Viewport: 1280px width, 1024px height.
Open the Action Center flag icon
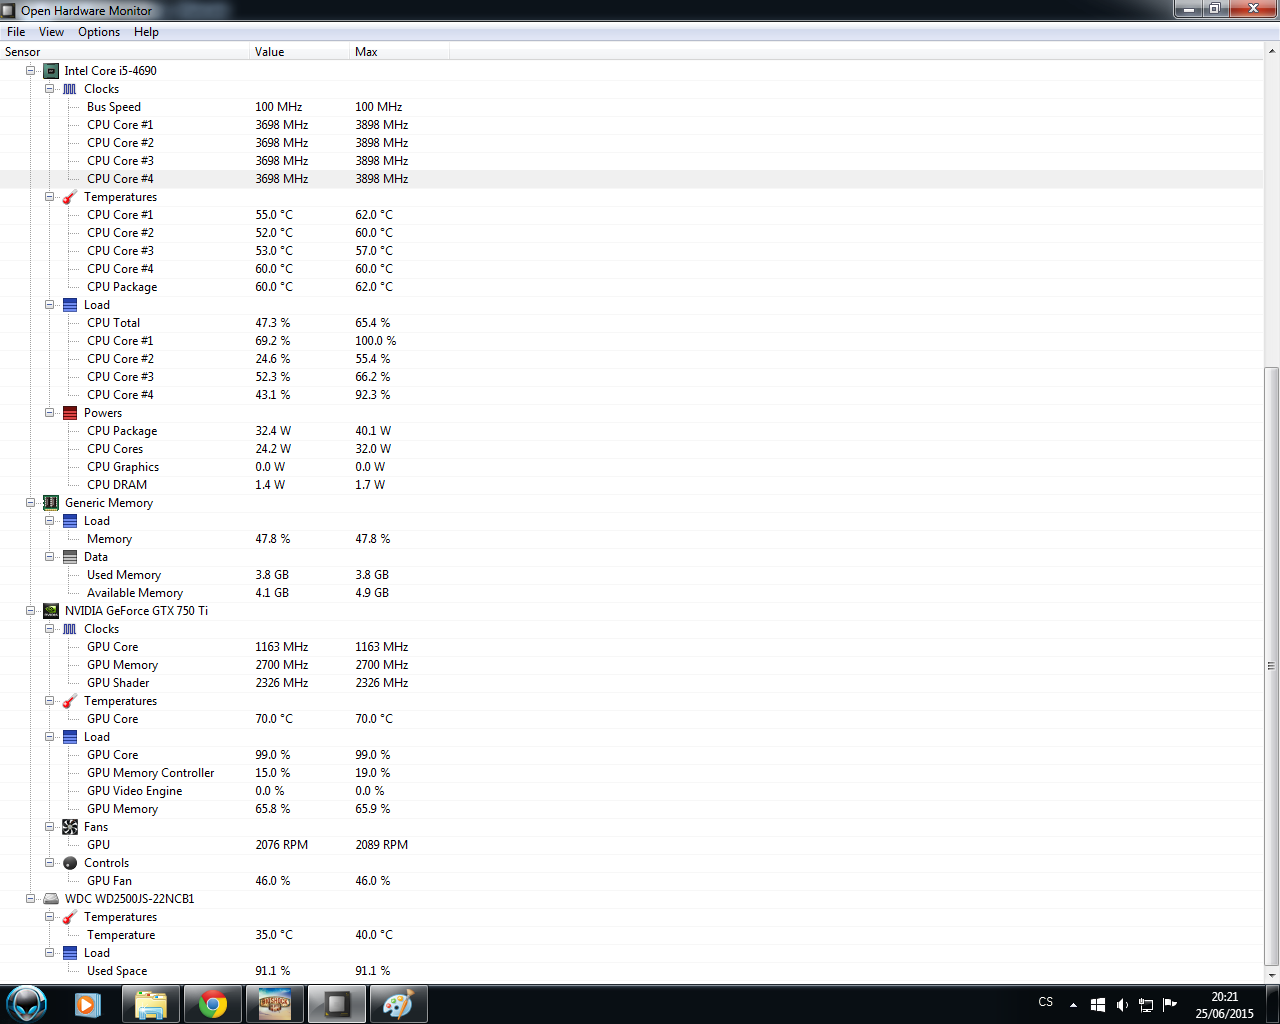pos(1170,1005)
